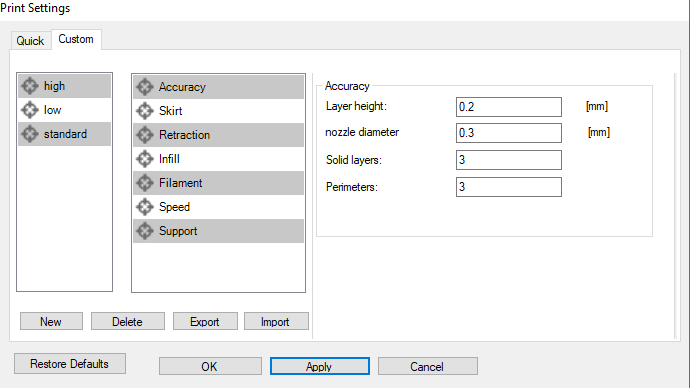Click the gear icon next to Infill
The height and width of the screenshot is (388, 690).
[145, 159]
